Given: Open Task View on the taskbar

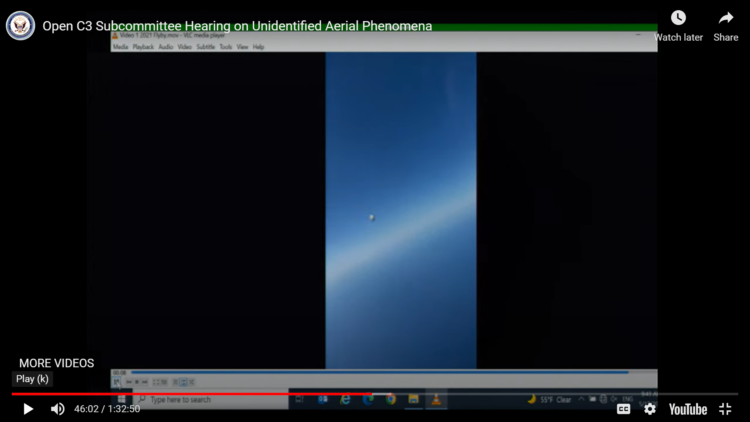Looking at the screenshot, I should [x=299, y=400].
